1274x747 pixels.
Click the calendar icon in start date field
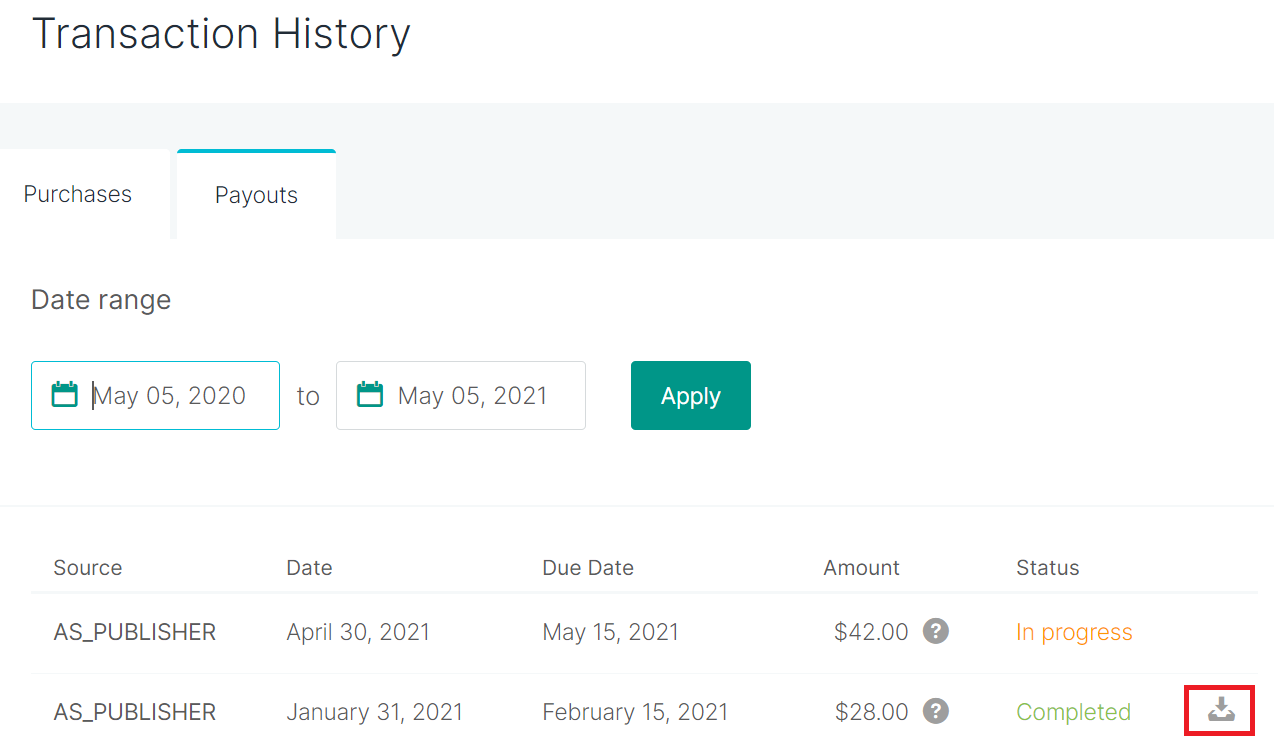[x=65, y=394]
